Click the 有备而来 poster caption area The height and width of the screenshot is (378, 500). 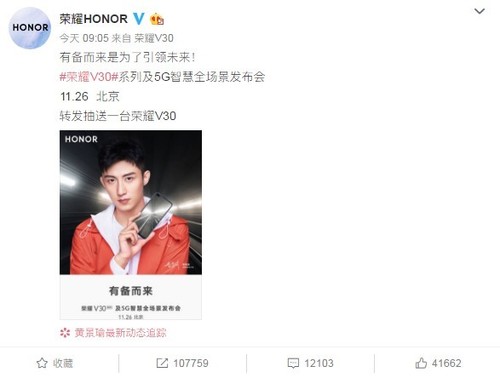(x=131, y=297)
